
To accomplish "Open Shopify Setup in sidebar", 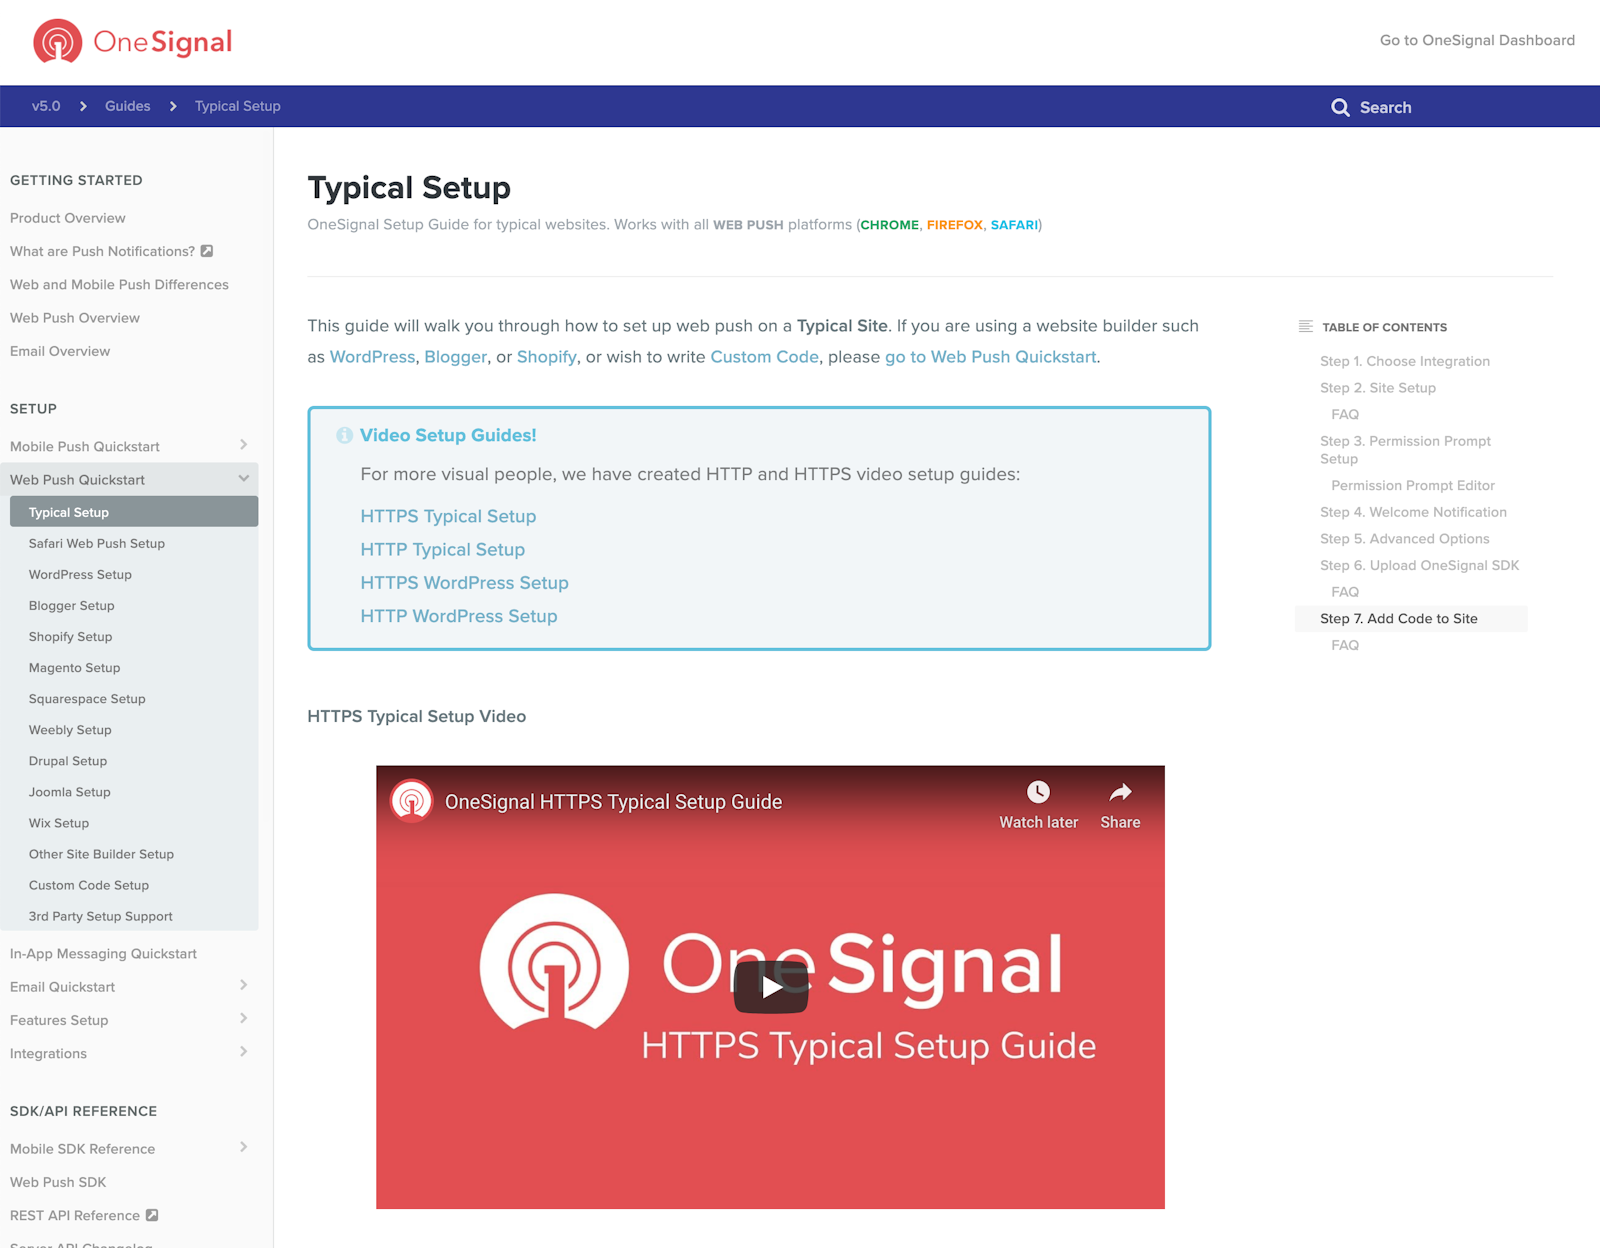I will [71, 636].
